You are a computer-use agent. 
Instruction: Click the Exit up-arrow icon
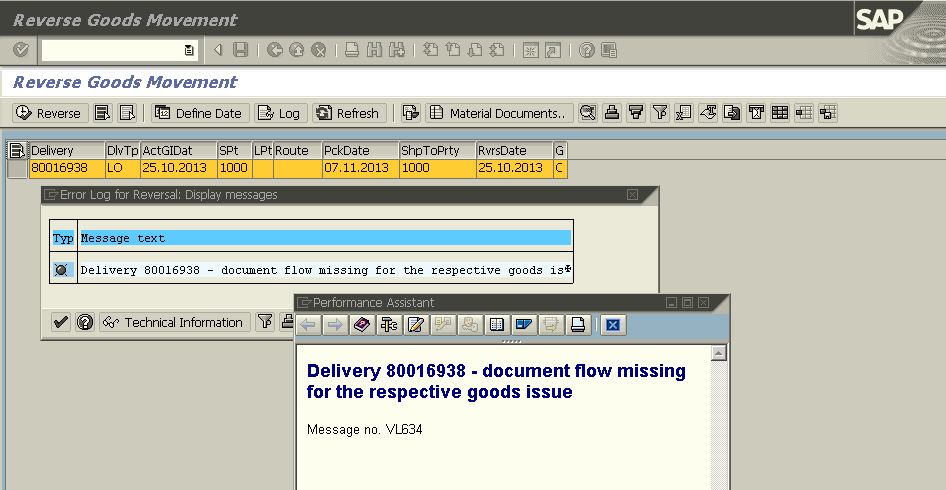click(296, 50)
